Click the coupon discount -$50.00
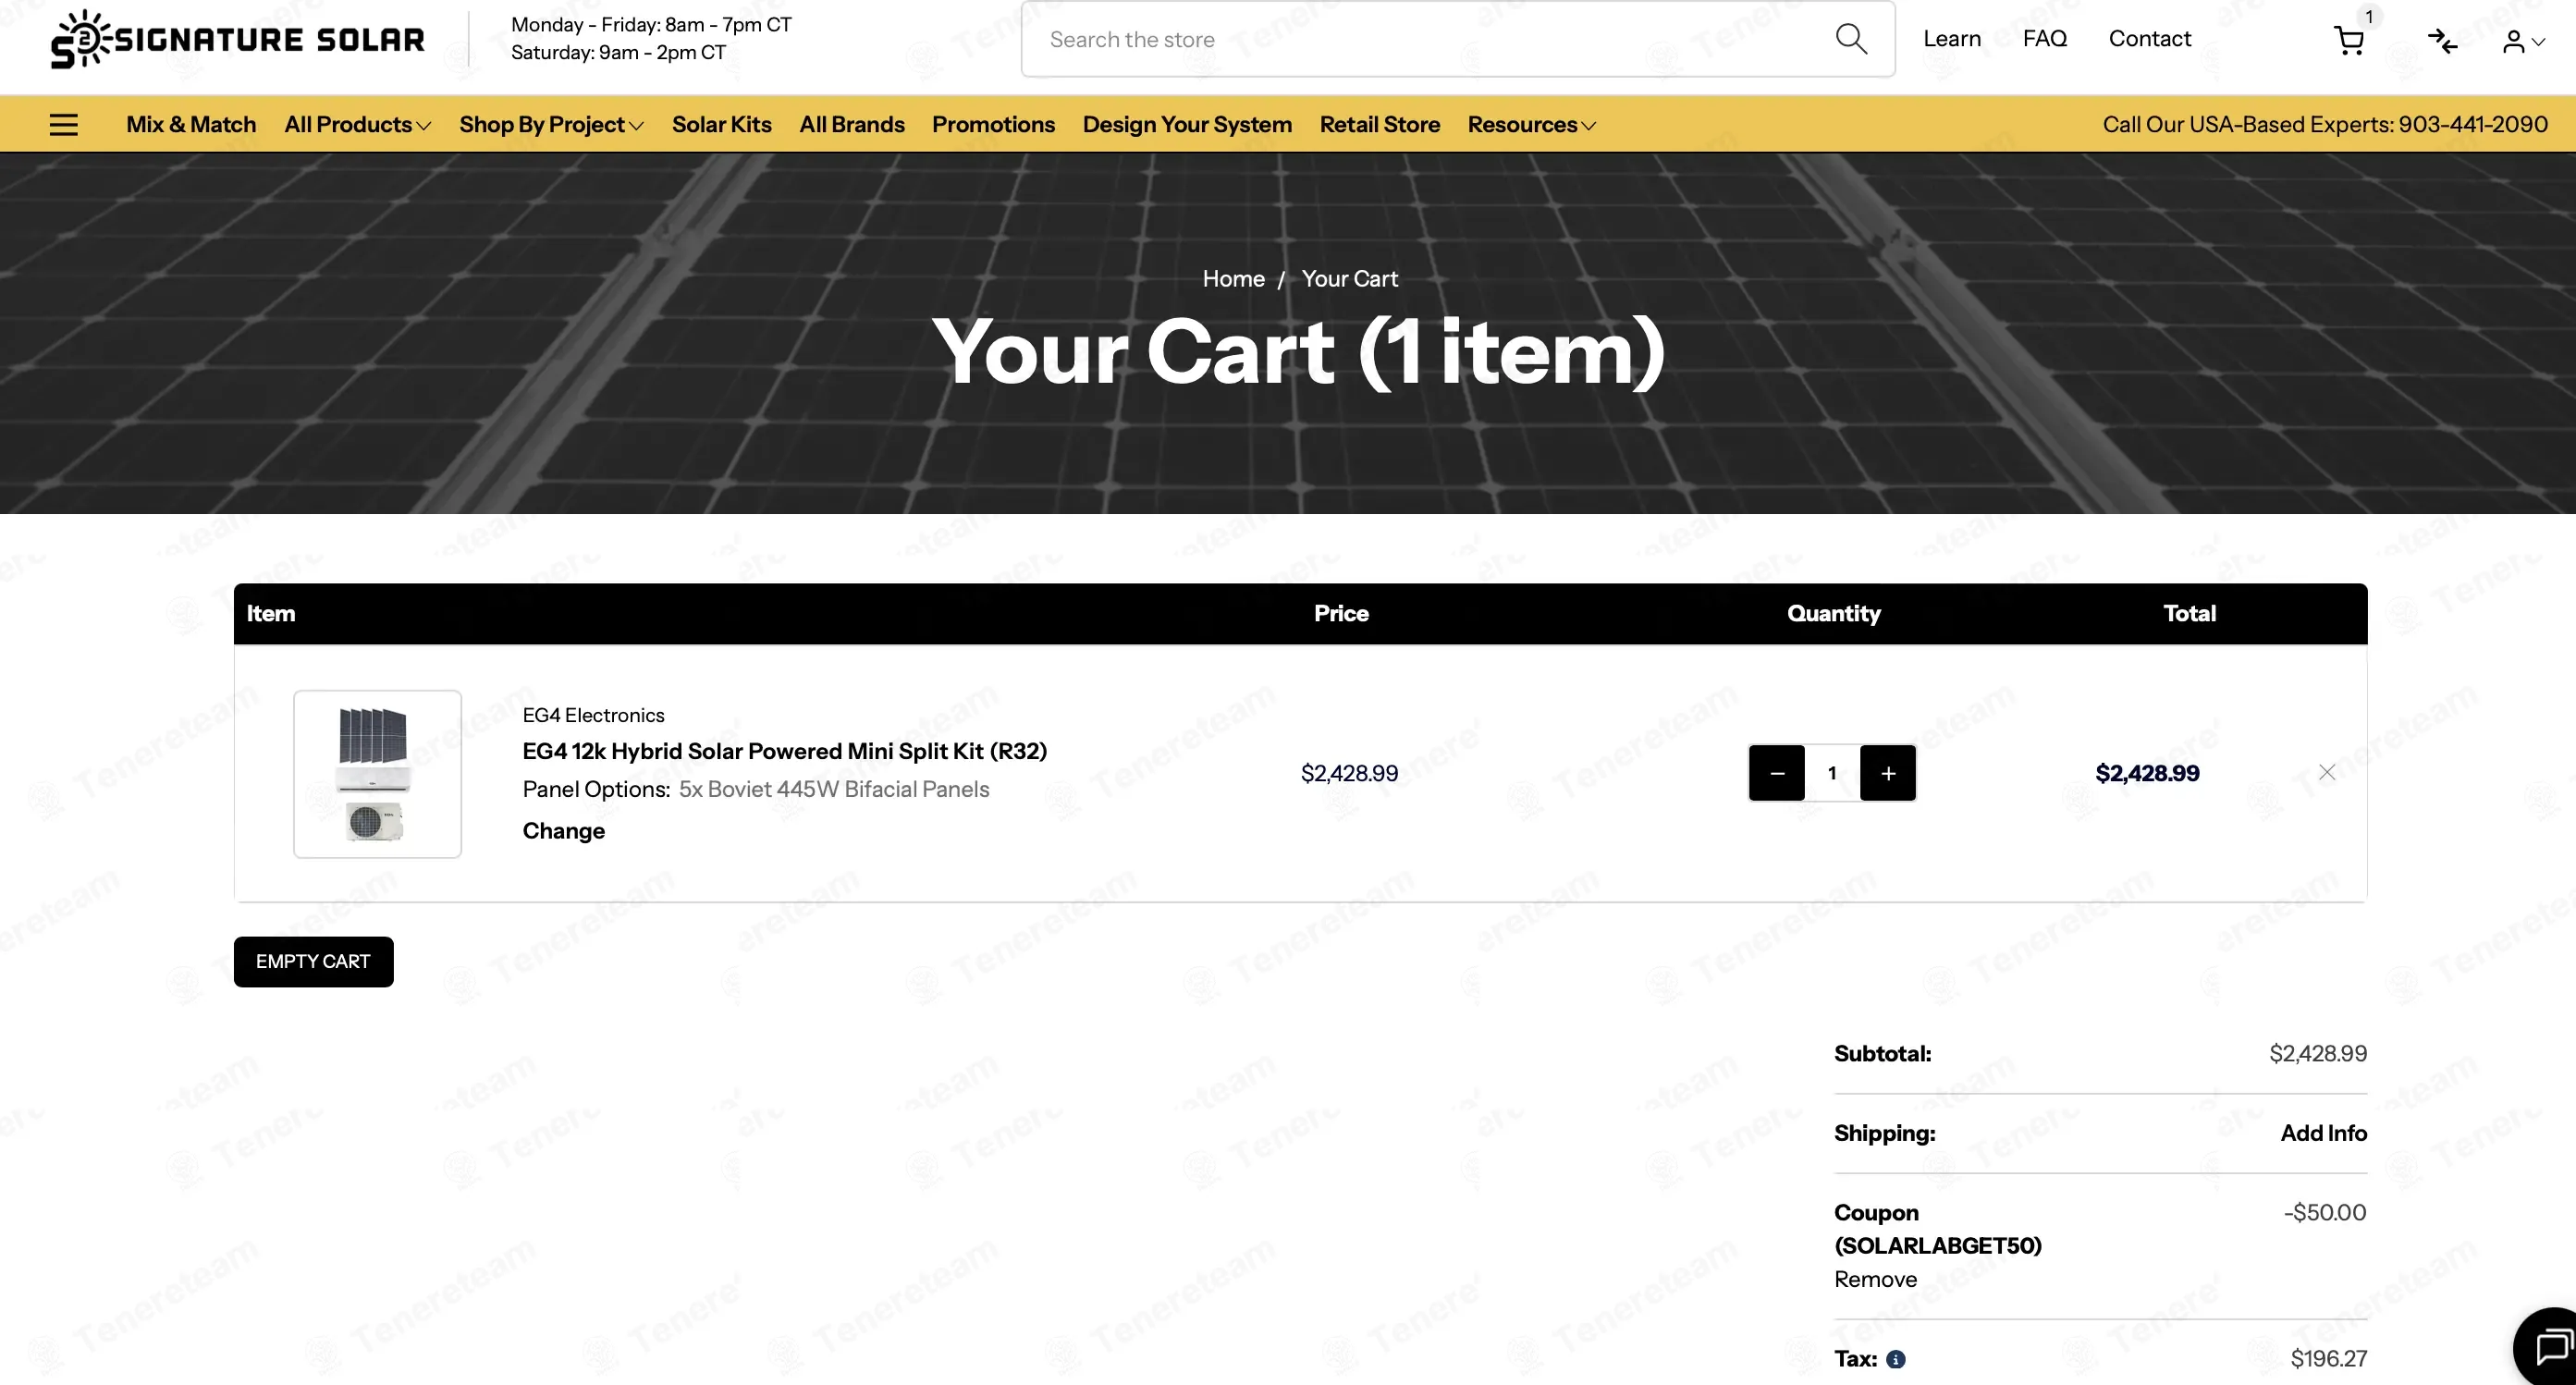Viewport: 2576px width, 1385px height. coord(2325,1213)
